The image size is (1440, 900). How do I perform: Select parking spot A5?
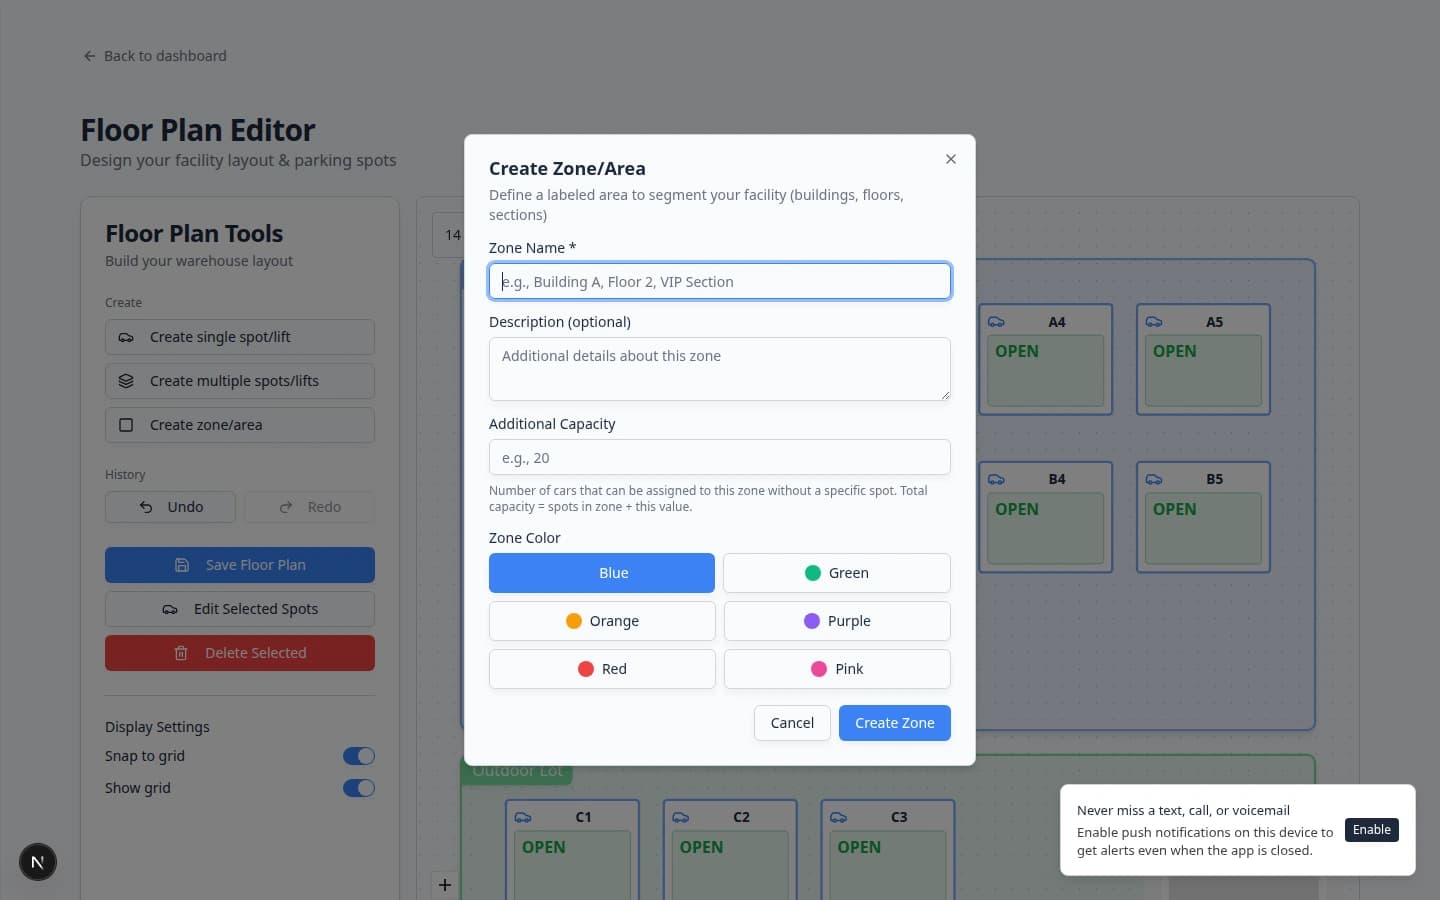(x=1204, y=359)
